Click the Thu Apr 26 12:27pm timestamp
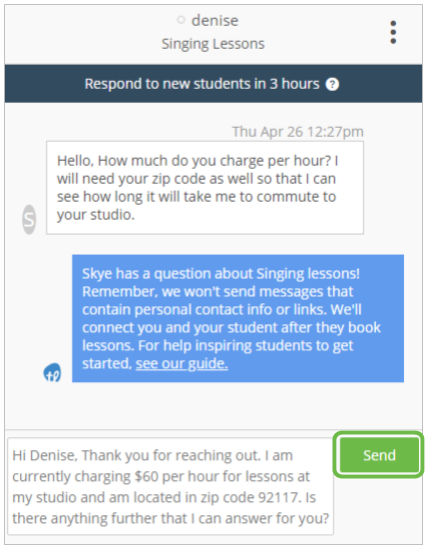This screenshot has width=427, height=549. [x=298, y=132]
